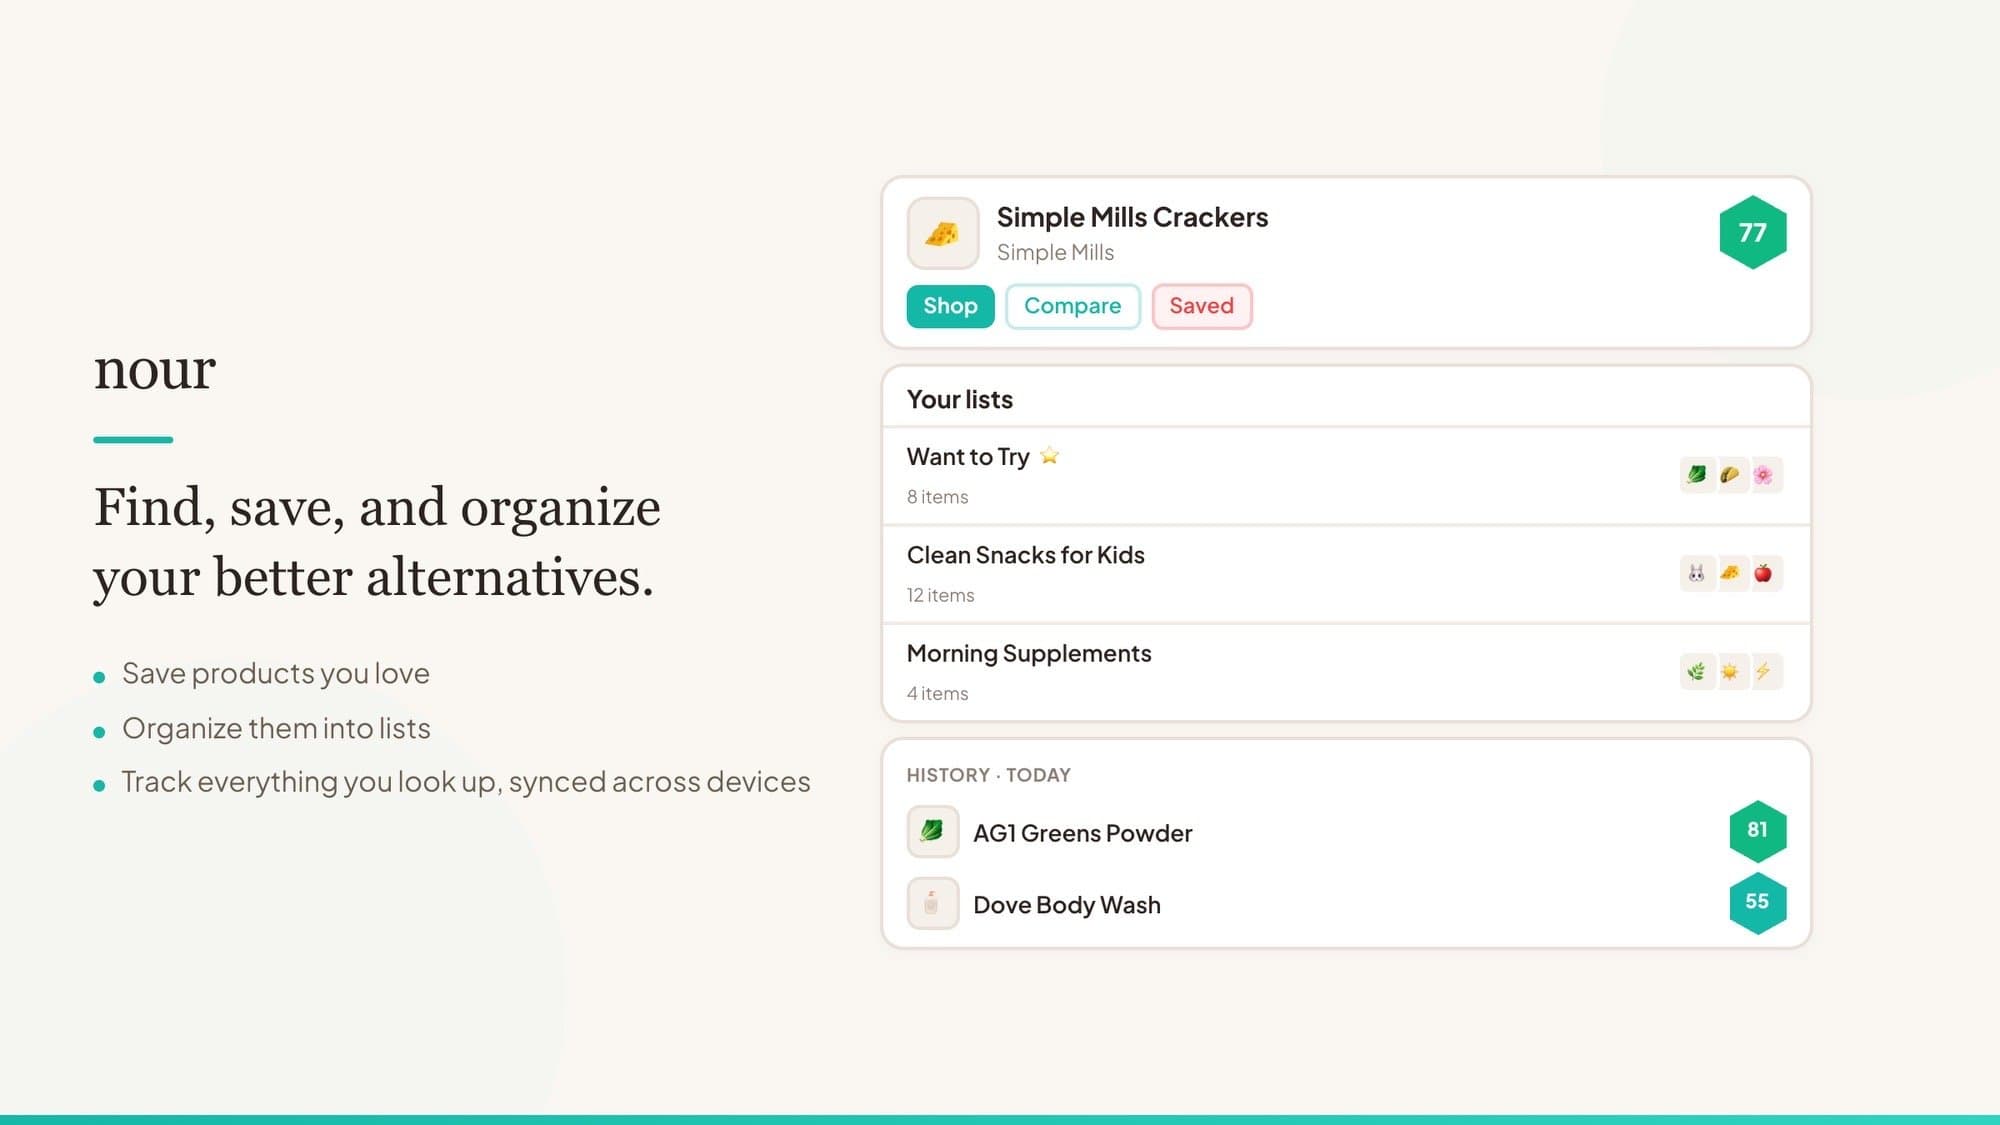Click the Dove Body Wash bottle icon
The width and height of the screenshot is (2000, 1125).
click(x=932, y=903)
